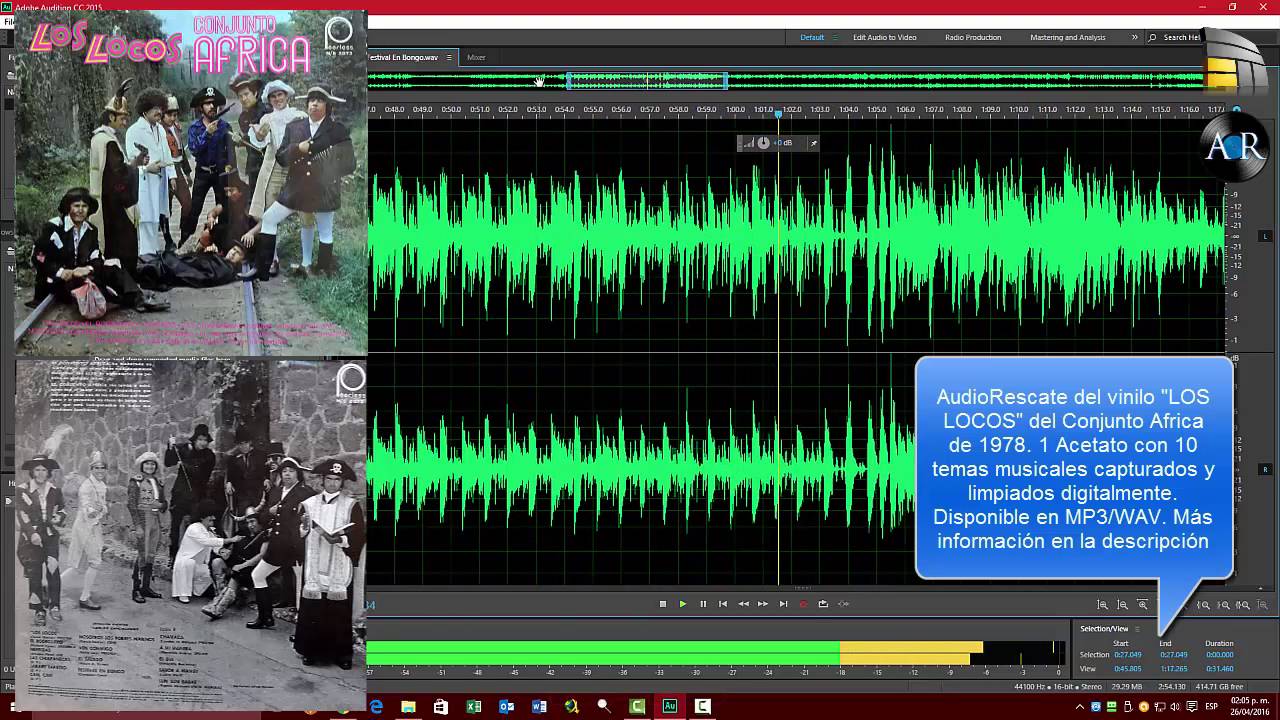Toggle the HUD pin icon
This screenshot has height=720, width=1280.
(813, 143)
